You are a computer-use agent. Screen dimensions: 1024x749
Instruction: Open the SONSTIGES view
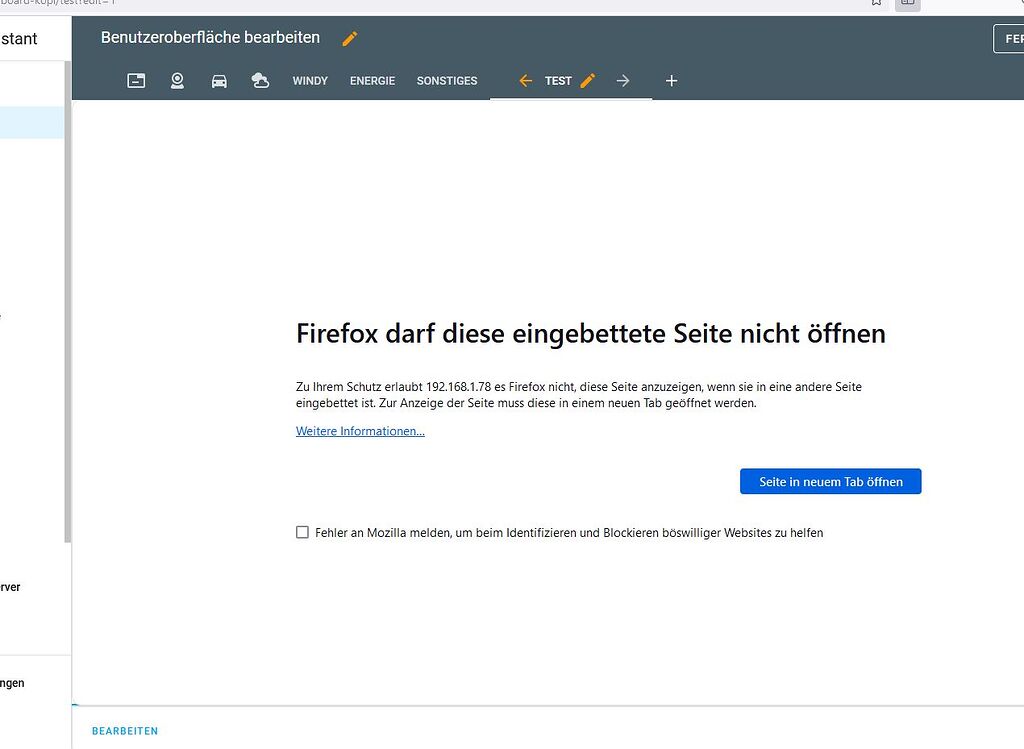click(x=447, y=81)
